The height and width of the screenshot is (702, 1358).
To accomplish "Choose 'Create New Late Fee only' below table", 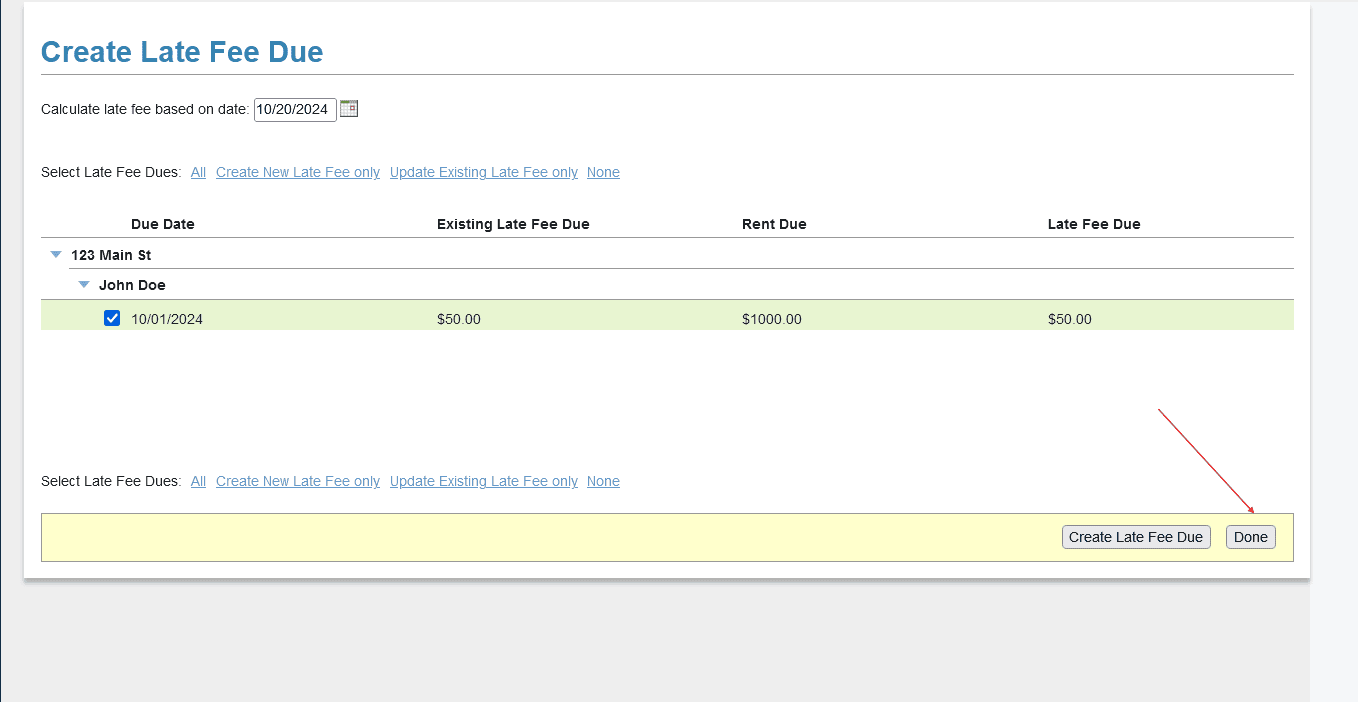I will click(x=298, y=481).
